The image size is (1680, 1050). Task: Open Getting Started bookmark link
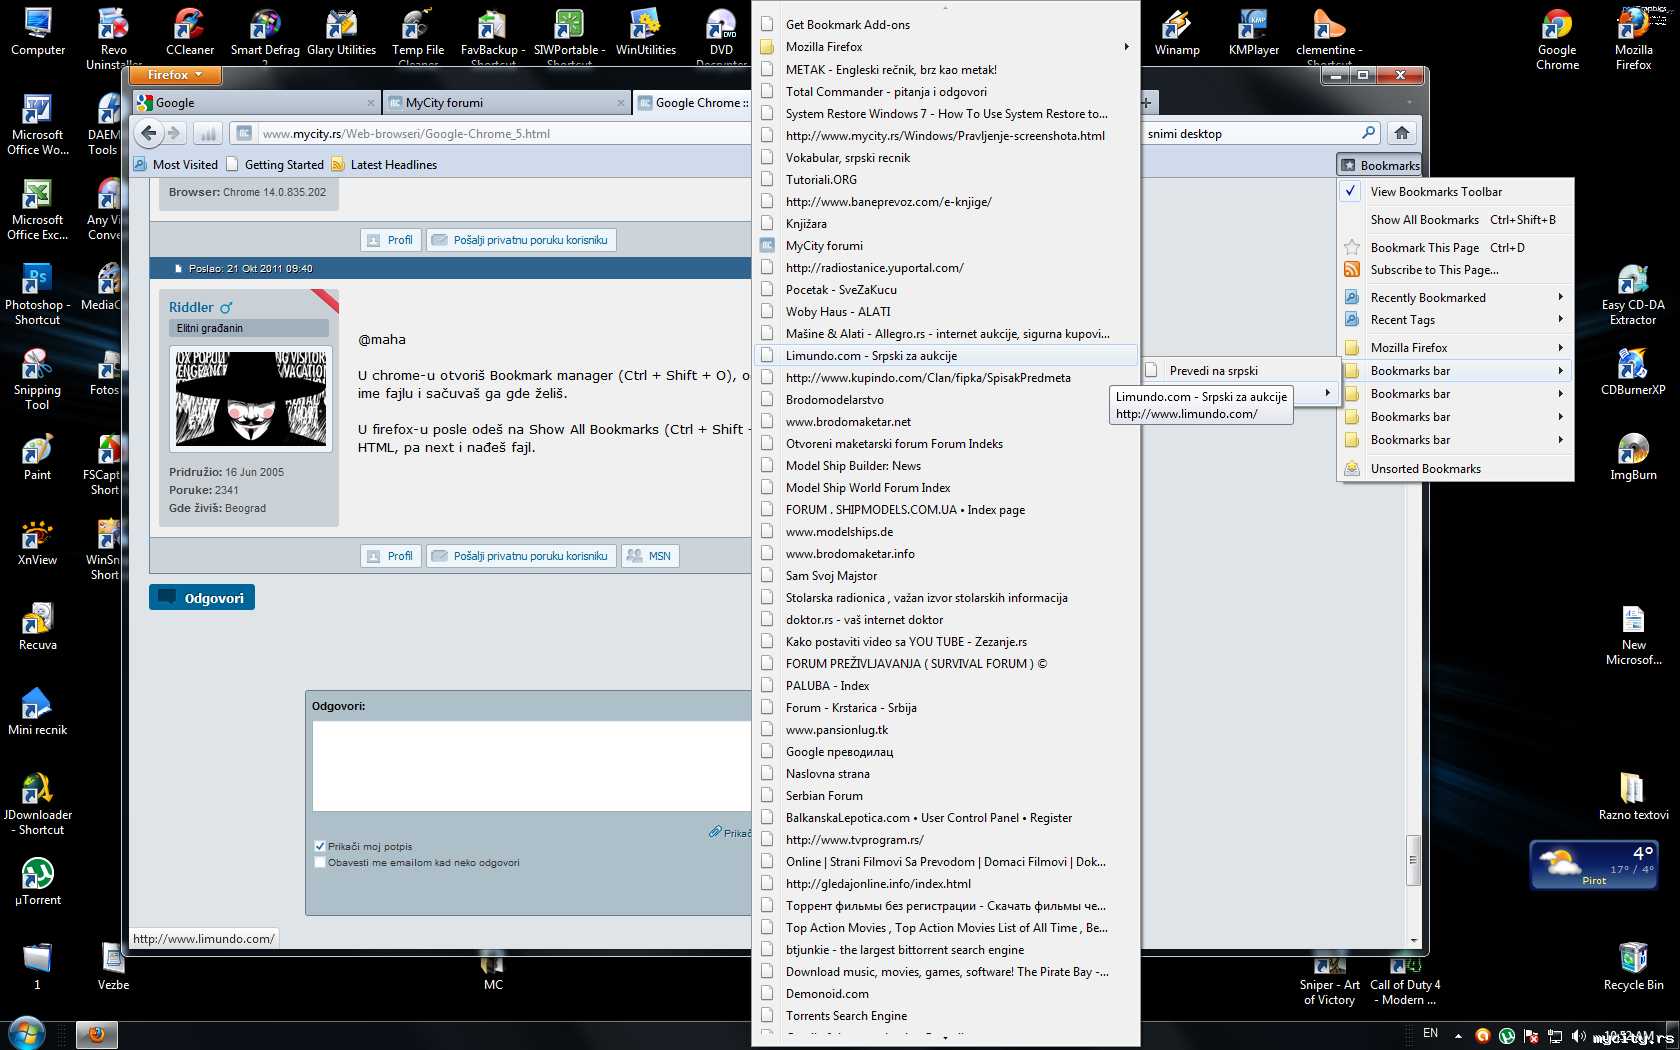click(x=276, y=165)
